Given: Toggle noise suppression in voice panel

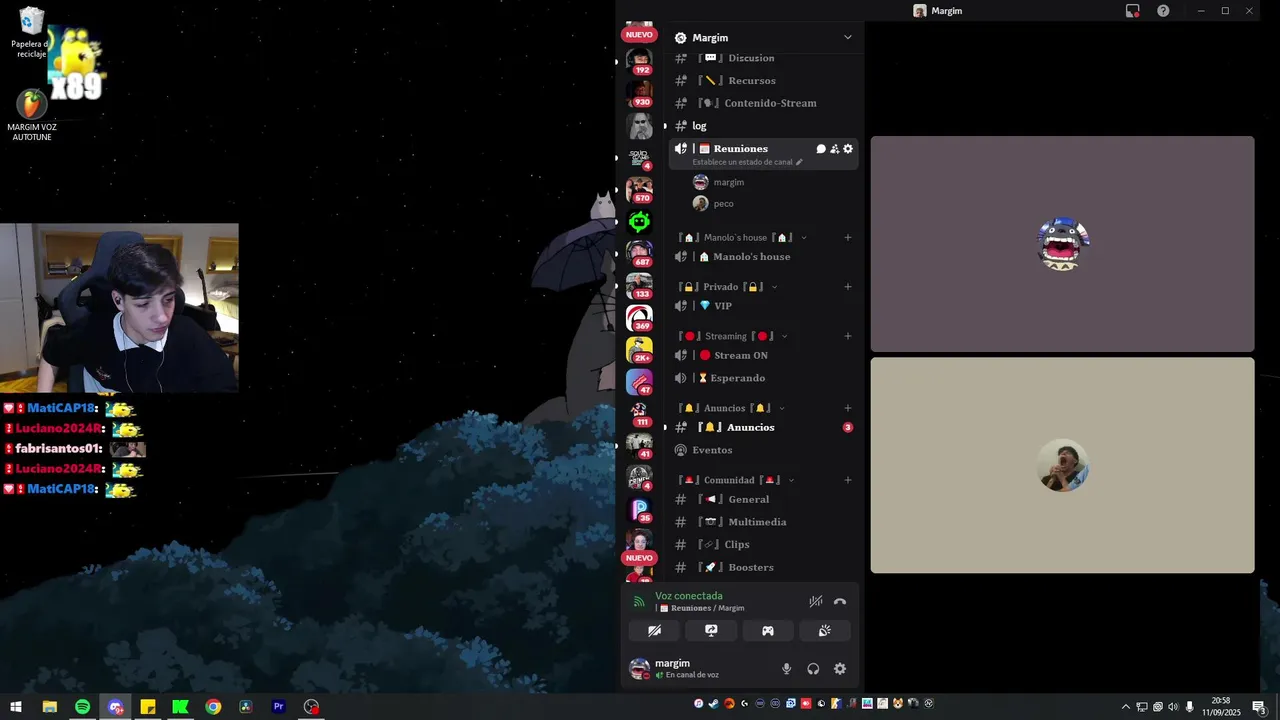Looking at the screenshot, I should pyautogui.click(x=816, y=601).
